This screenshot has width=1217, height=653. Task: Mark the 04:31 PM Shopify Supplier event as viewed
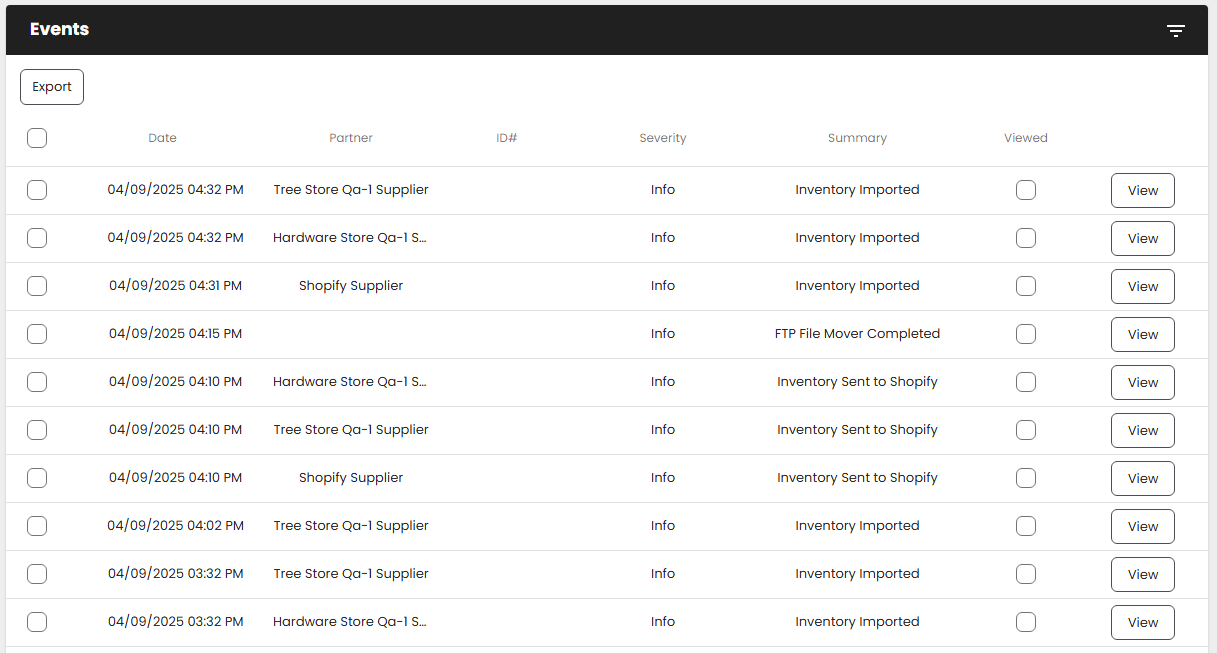click(x=1025, y=286)
